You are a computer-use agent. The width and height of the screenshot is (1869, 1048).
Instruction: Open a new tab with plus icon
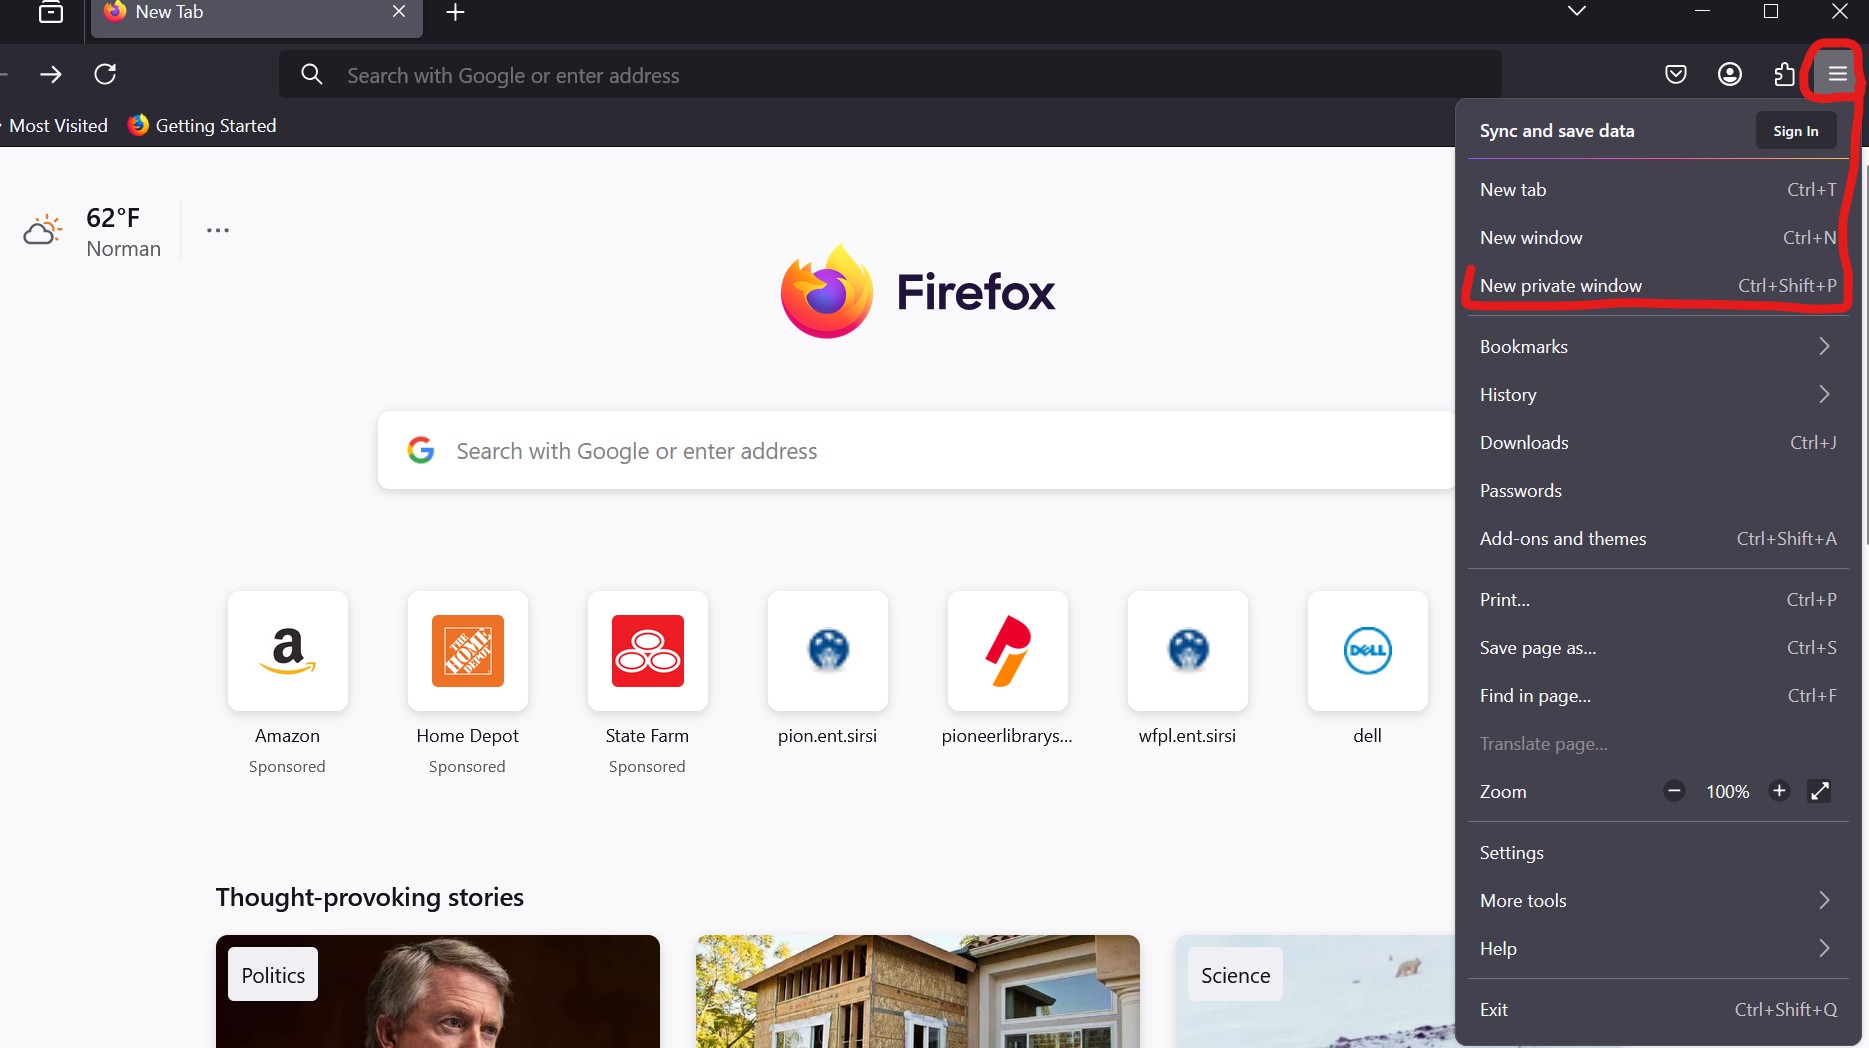pyautogui.click(x=455, y=12)
